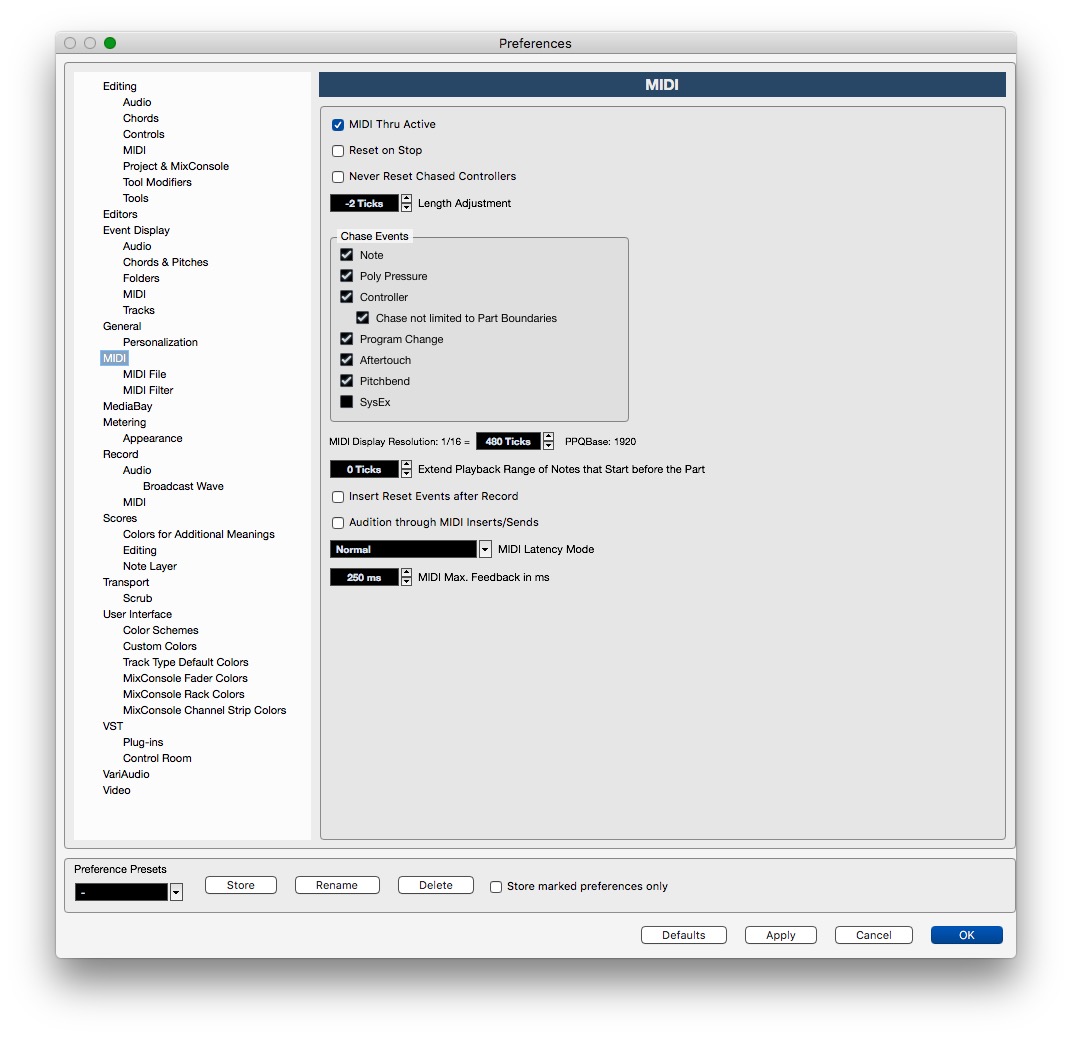Select MixConsole Fader Colors page
The height and width of the screenshot is (1038, 1072).
pyautogui.click(x=185, y=678)
